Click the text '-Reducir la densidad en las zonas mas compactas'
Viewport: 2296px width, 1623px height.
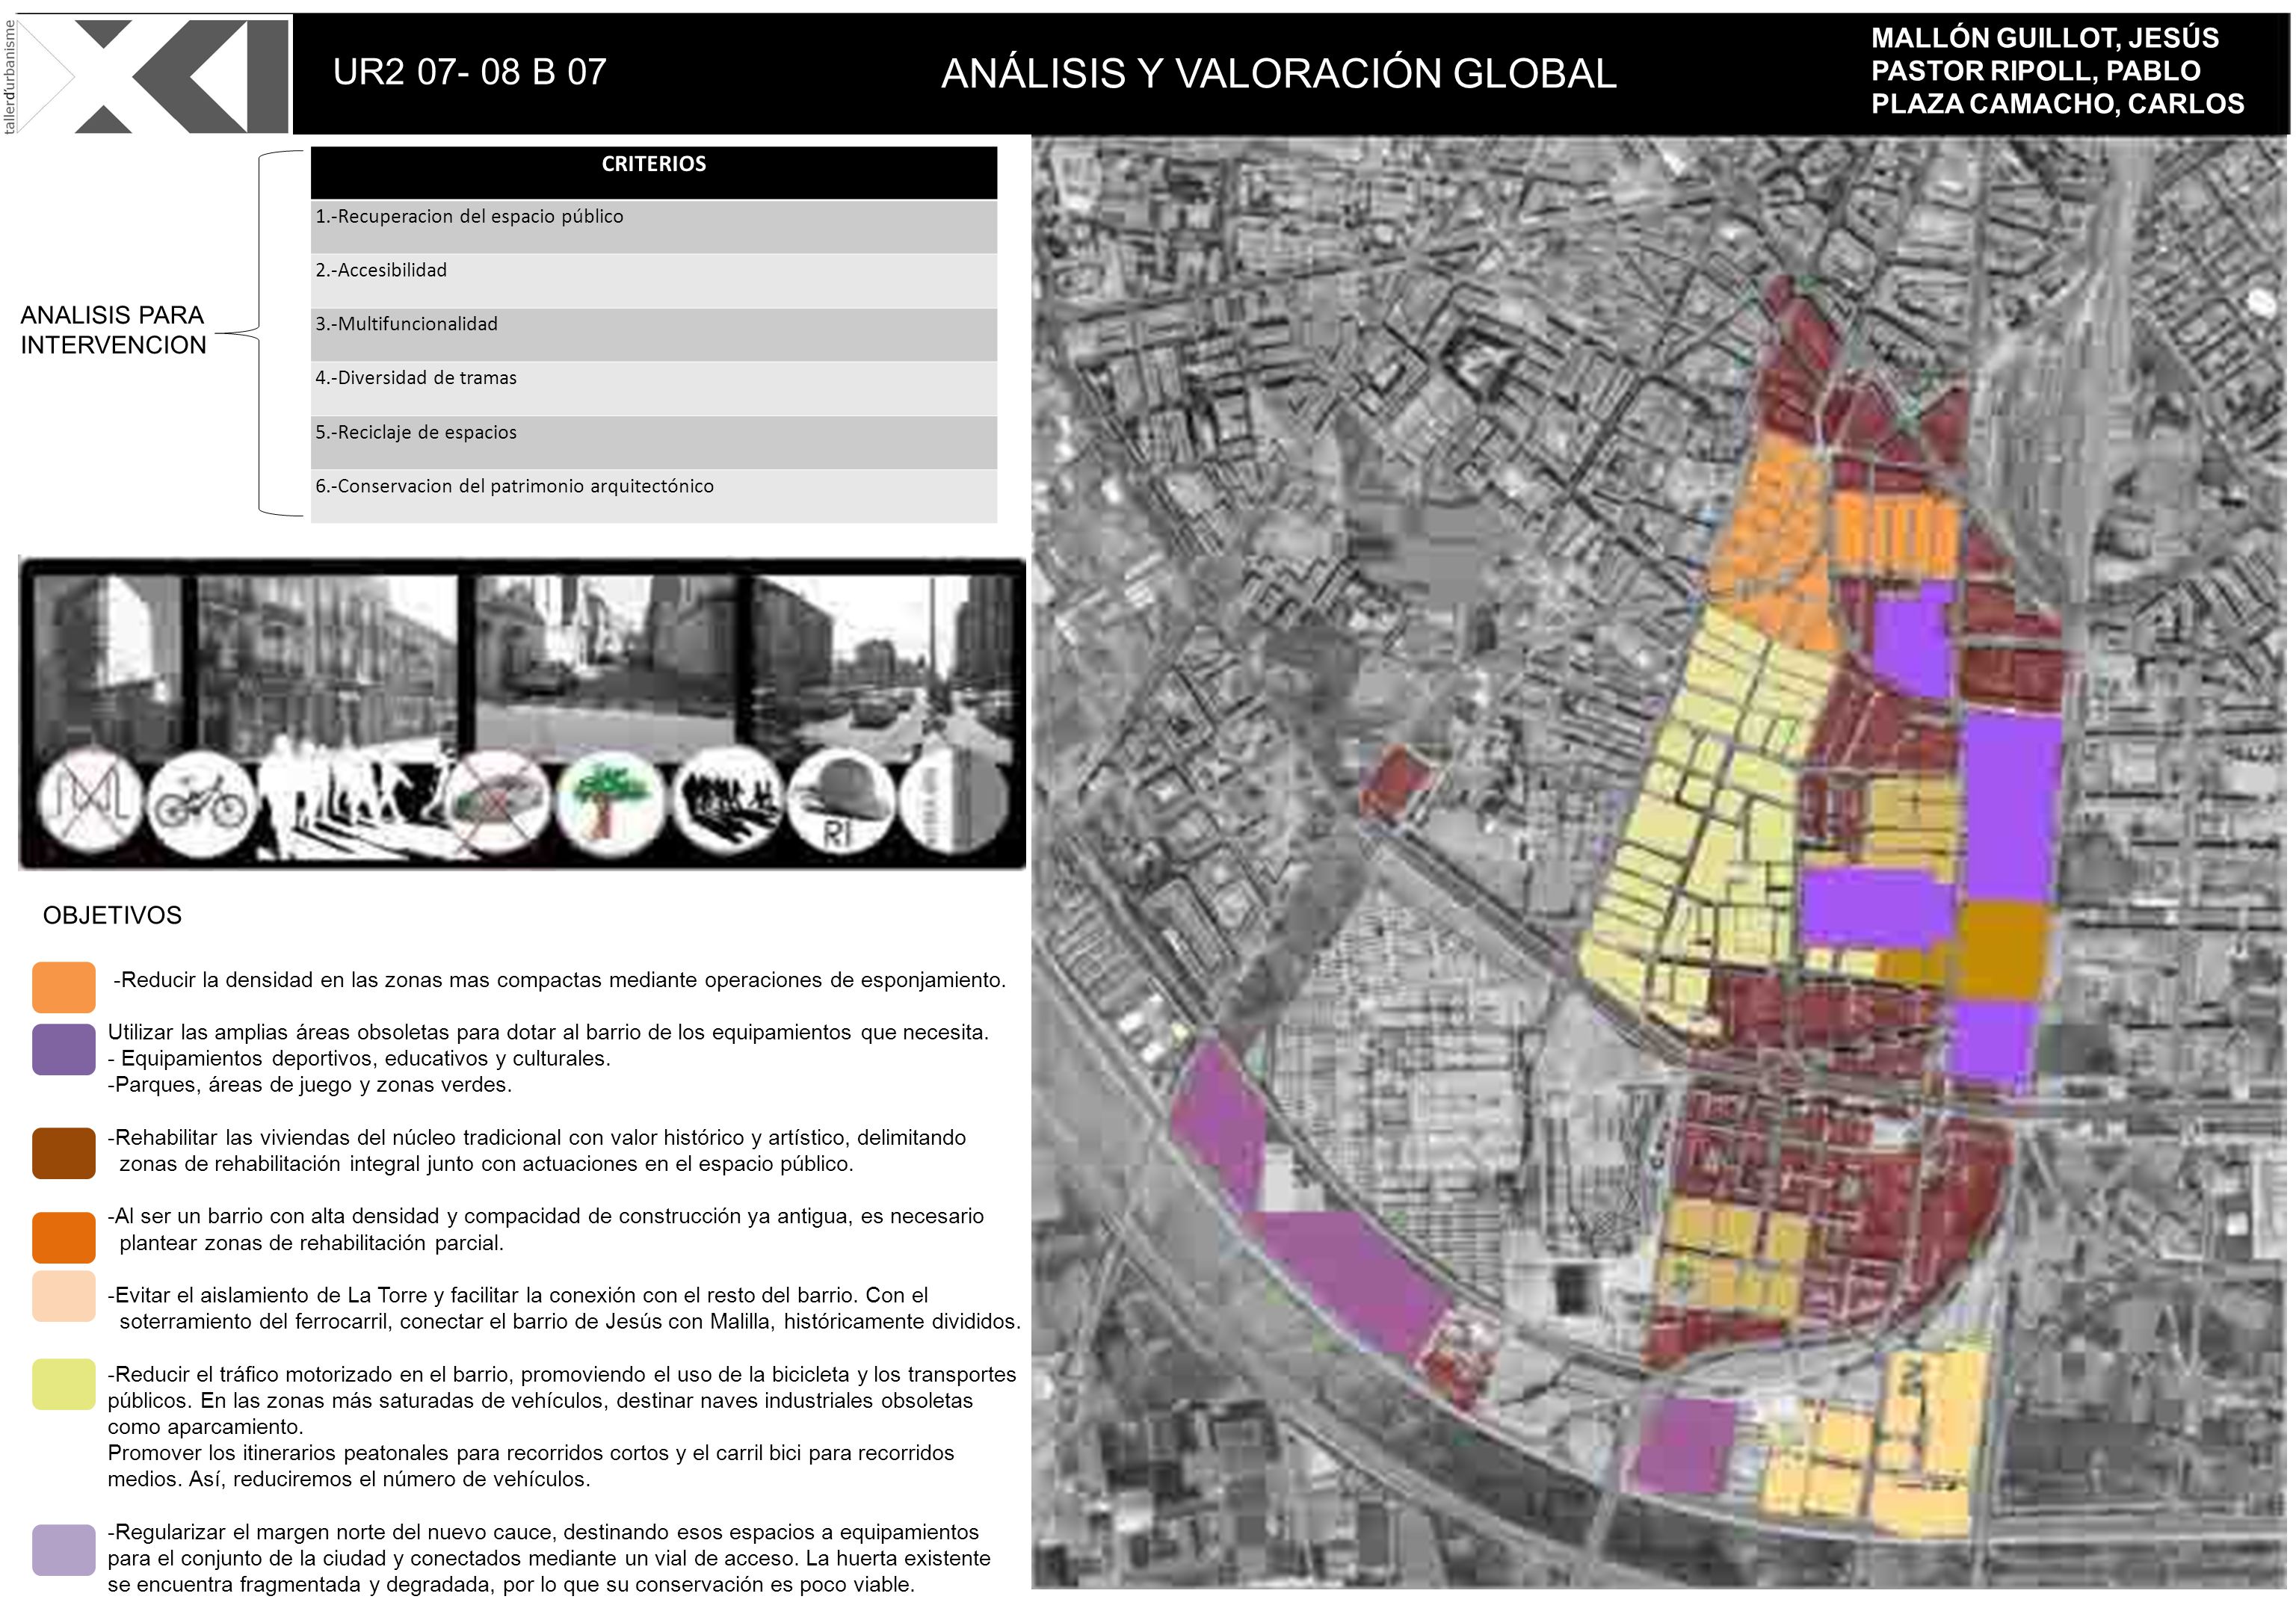(469, 981)
